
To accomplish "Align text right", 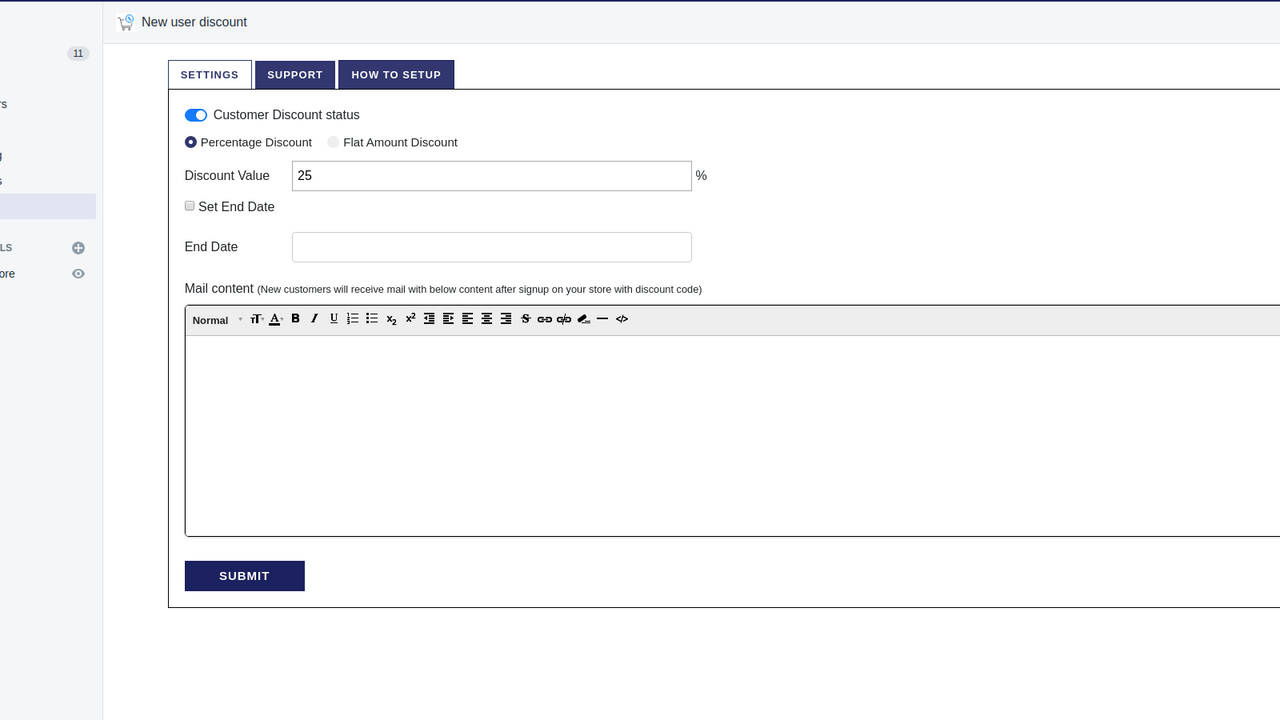I will [506, 319].
